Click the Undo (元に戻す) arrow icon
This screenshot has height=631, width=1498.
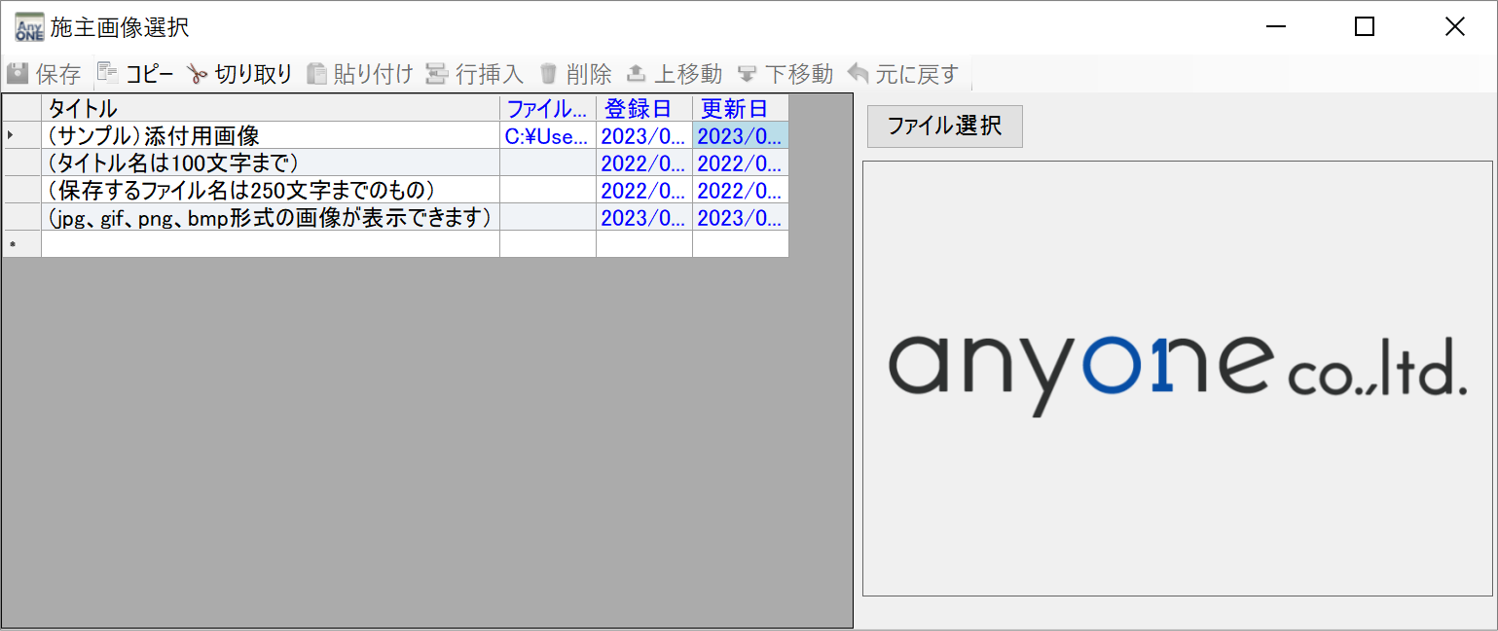coord(858,74)
